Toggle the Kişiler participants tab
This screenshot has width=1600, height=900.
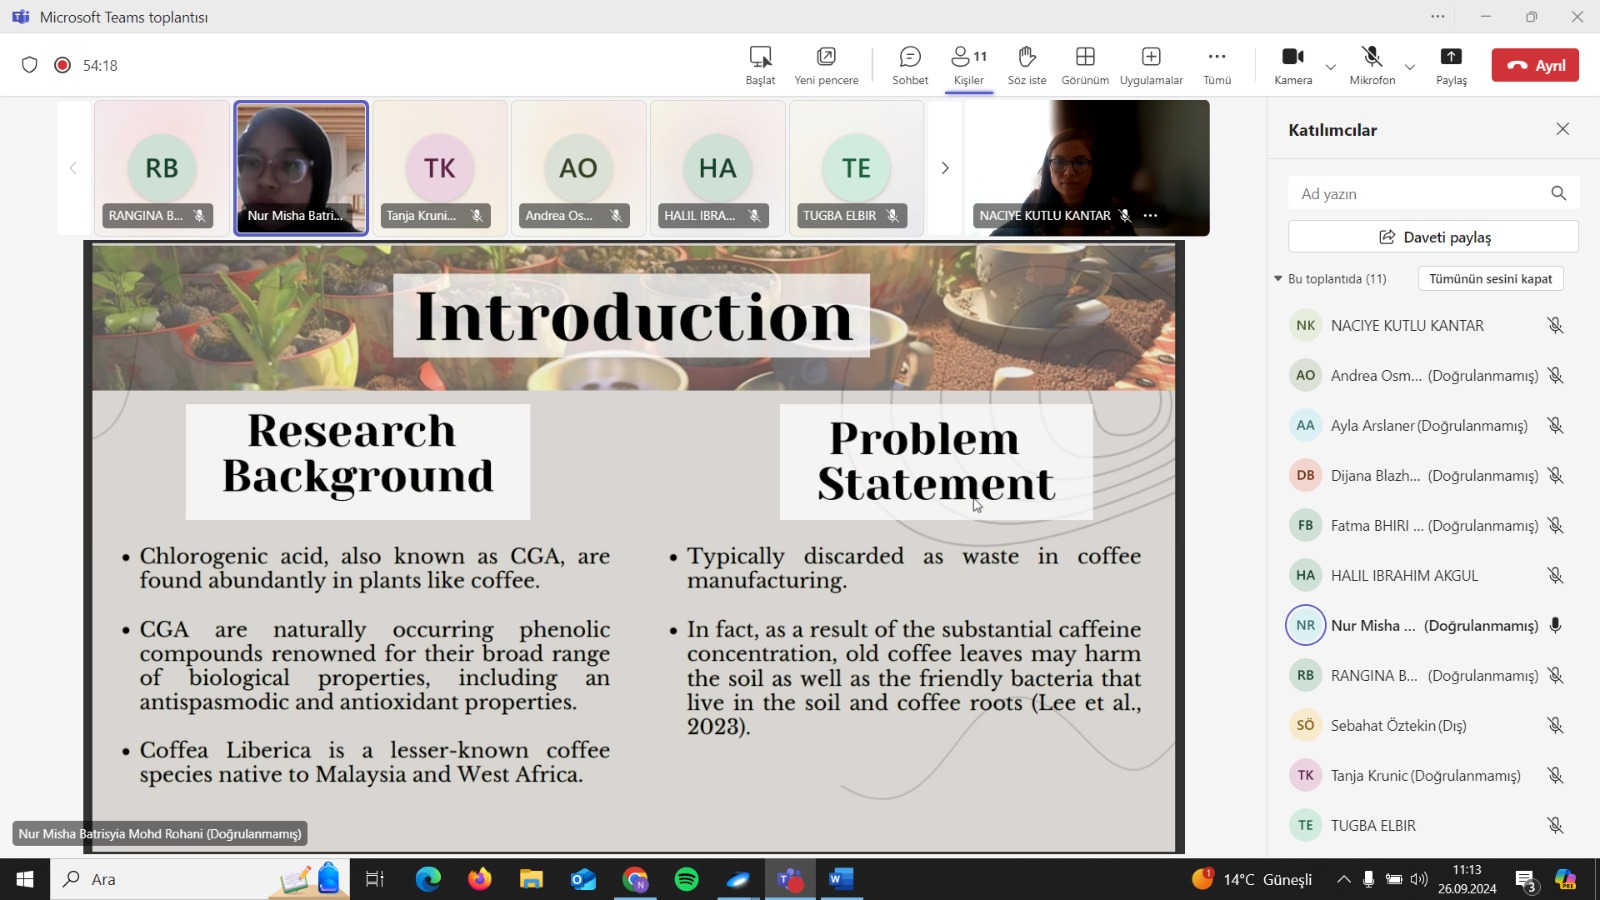[x=968, y=65]
